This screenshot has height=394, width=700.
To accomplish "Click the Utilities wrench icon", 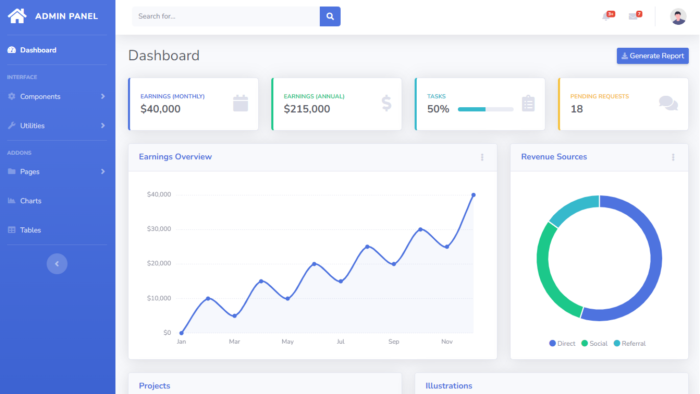I will 12,125.
